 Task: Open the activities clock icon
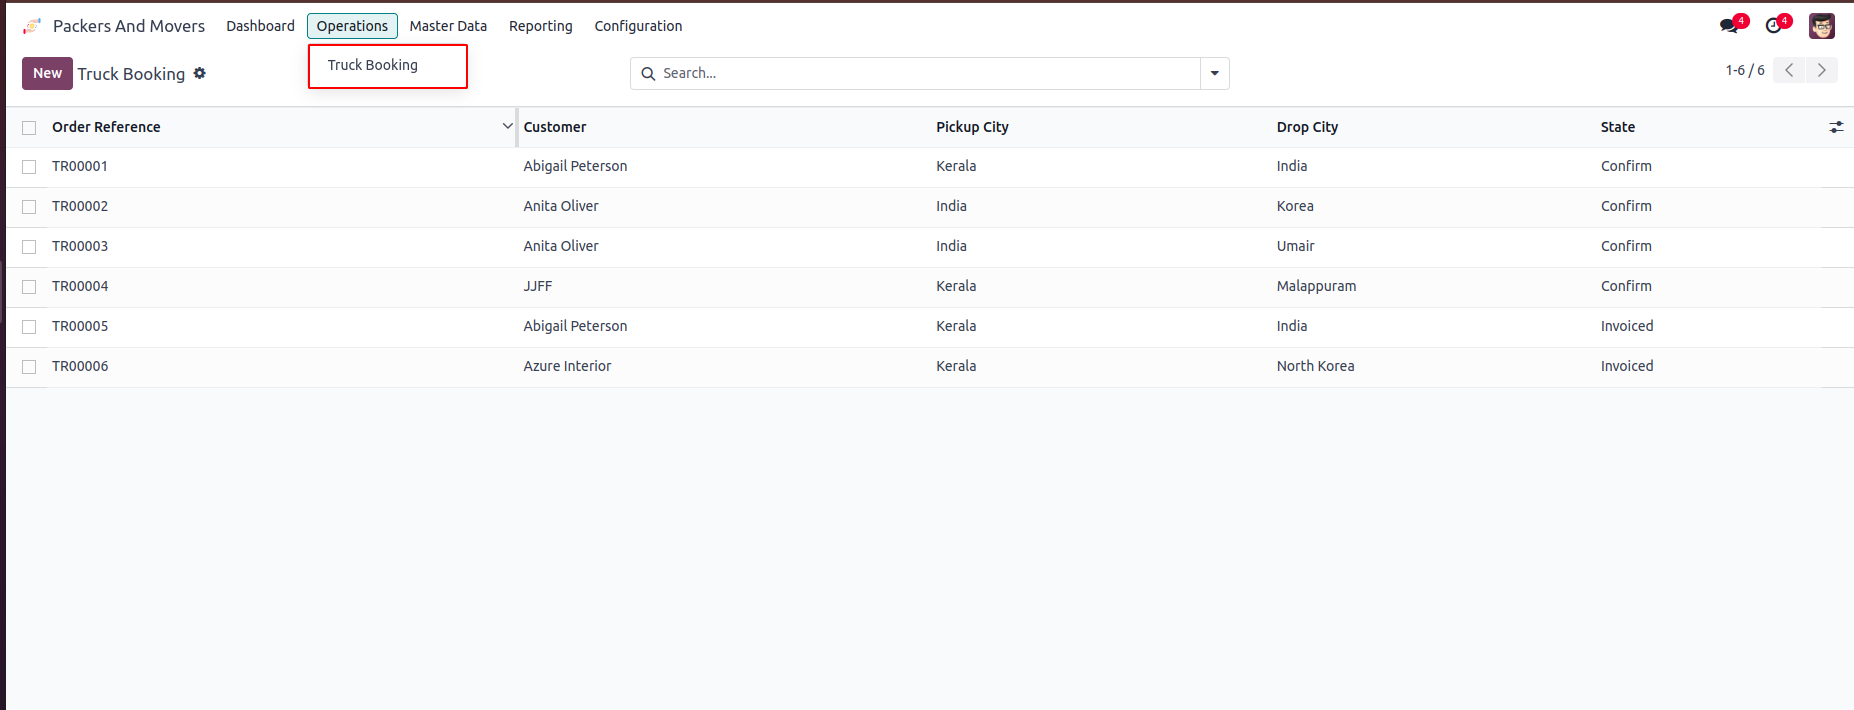tap(1775, 26)
